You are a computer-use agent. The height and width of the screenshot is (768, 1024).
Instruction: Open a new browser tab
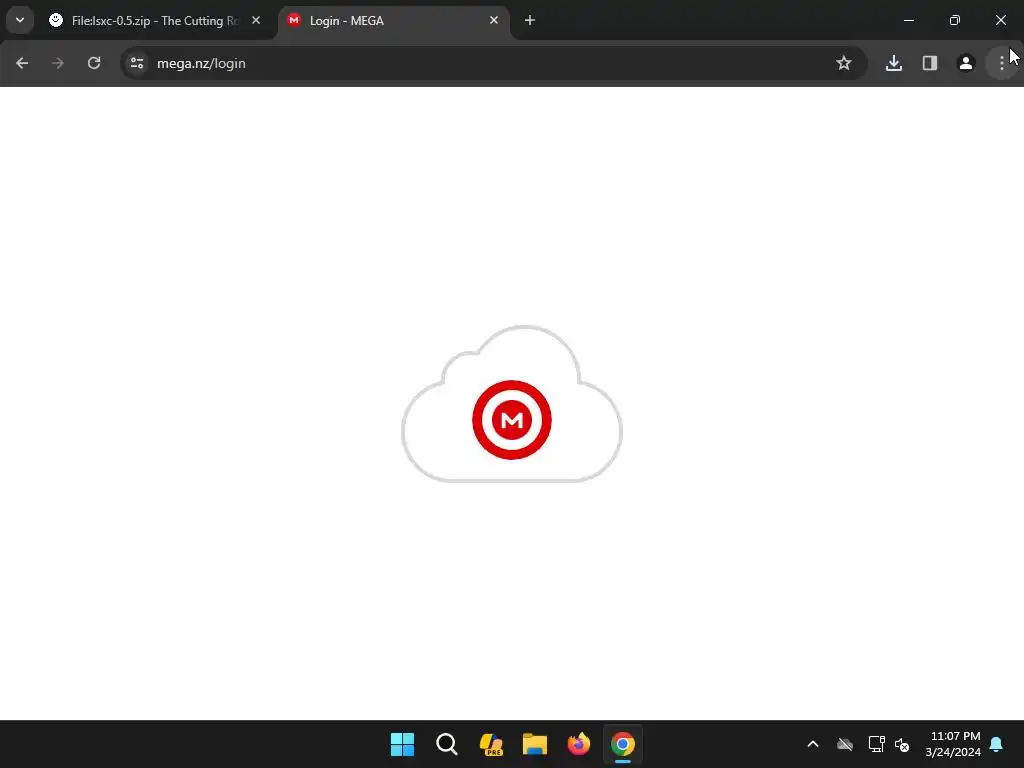point(530,20)
